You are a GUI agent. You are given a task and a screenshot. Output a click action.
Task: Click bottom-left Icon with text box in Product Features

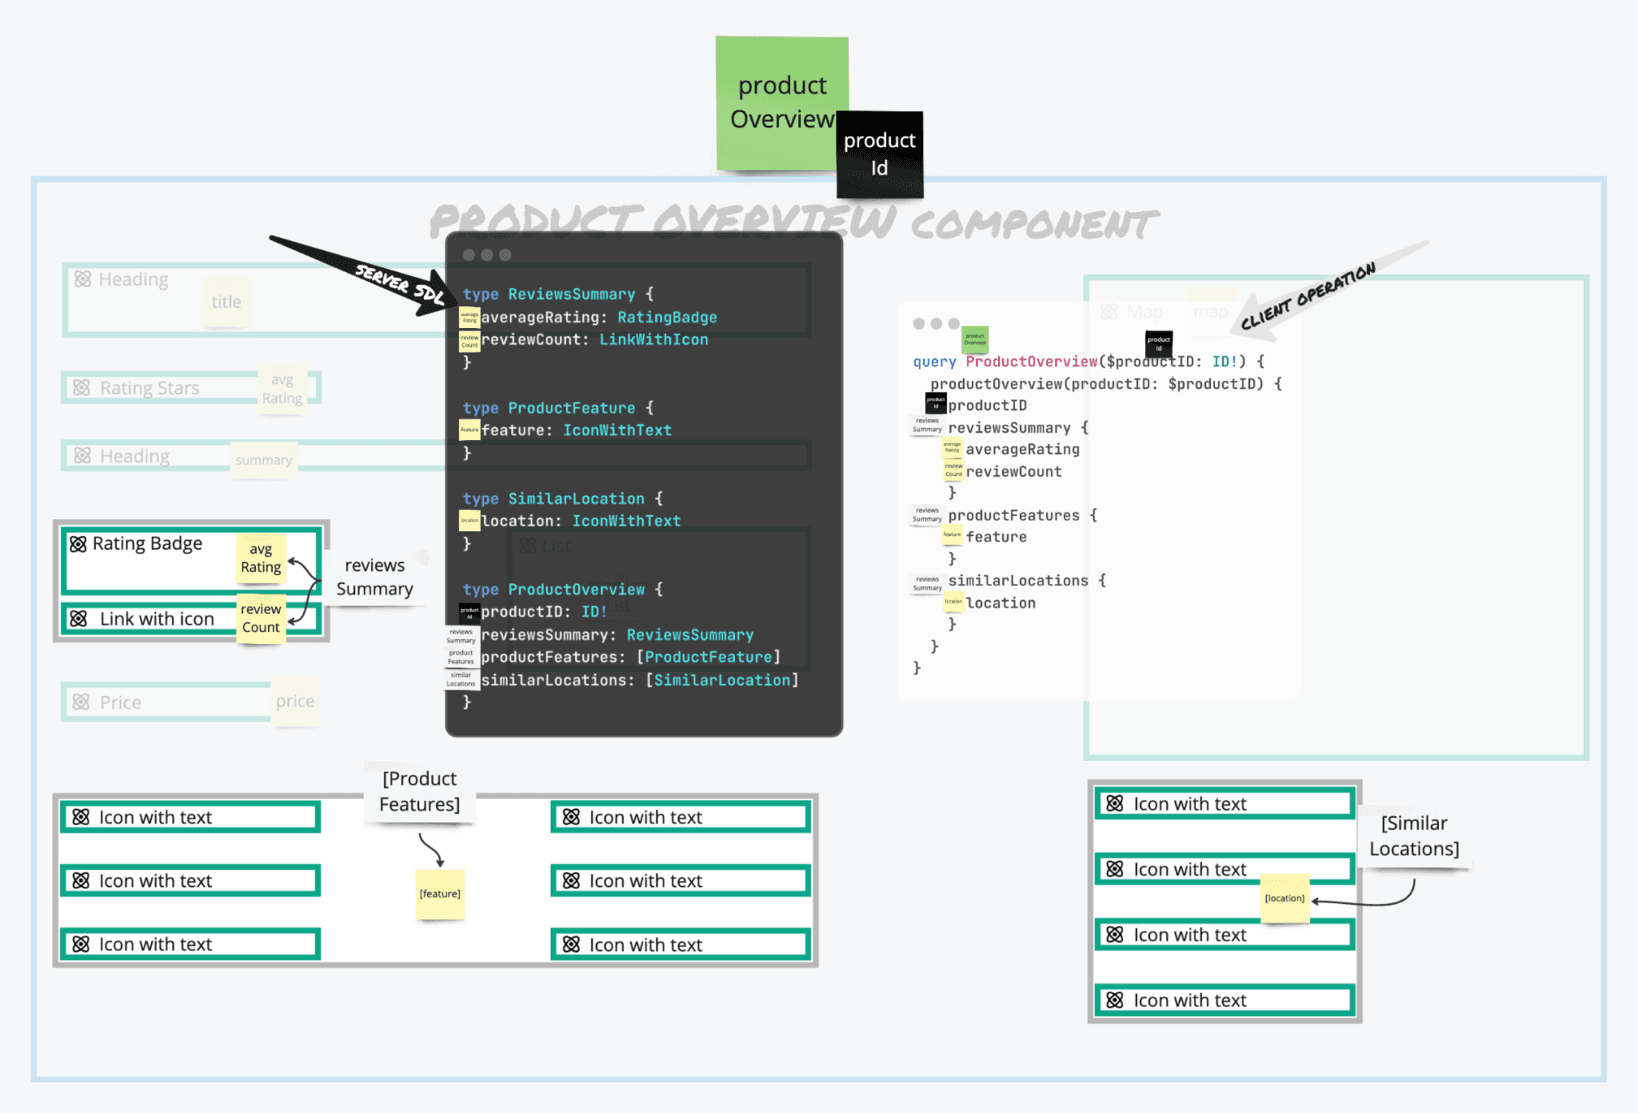[190, 944]
